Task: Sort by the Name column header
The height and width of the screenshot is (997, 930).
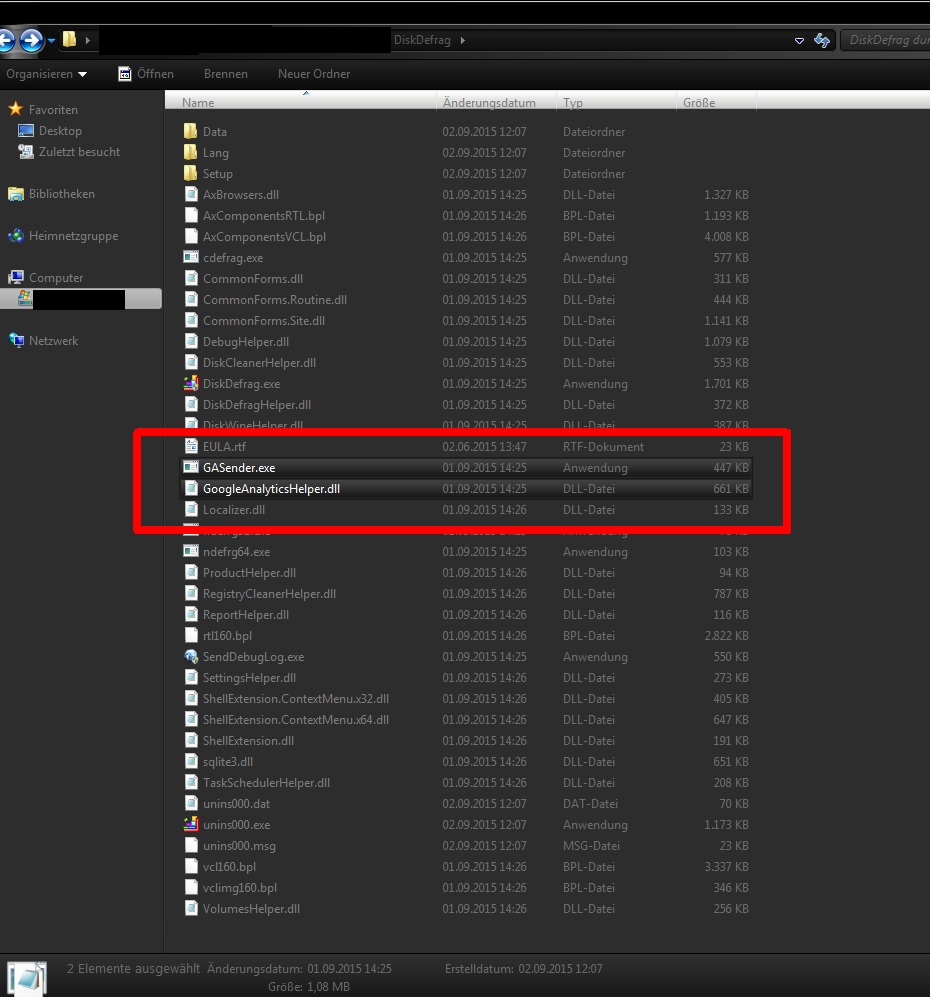Action: point(300,102)
